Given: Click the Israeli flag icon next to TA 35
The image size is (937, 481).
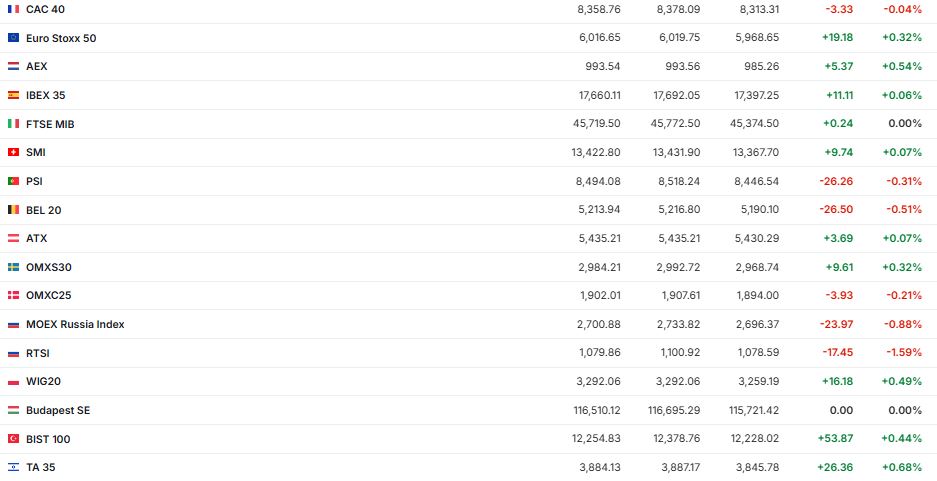Looking at the screenshot, I should [x=13, y=467].
